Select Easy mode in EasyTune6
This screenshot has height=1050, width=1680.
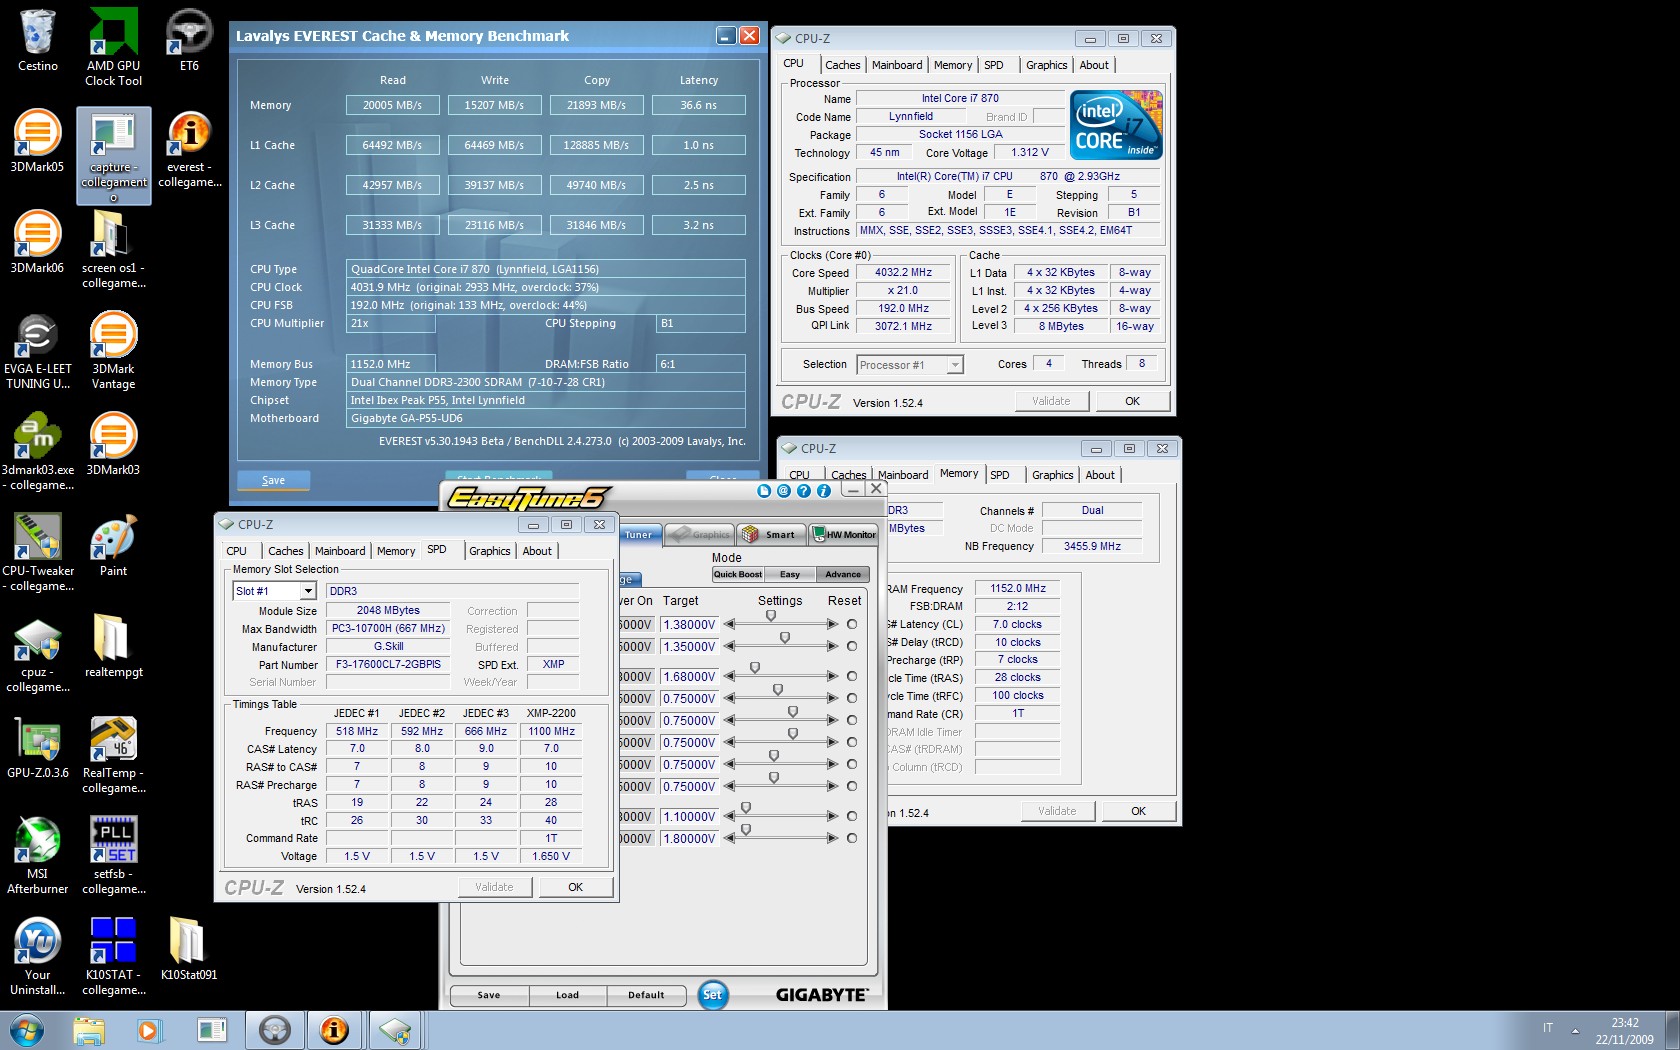pyautogui.click(x=790, y=574)
